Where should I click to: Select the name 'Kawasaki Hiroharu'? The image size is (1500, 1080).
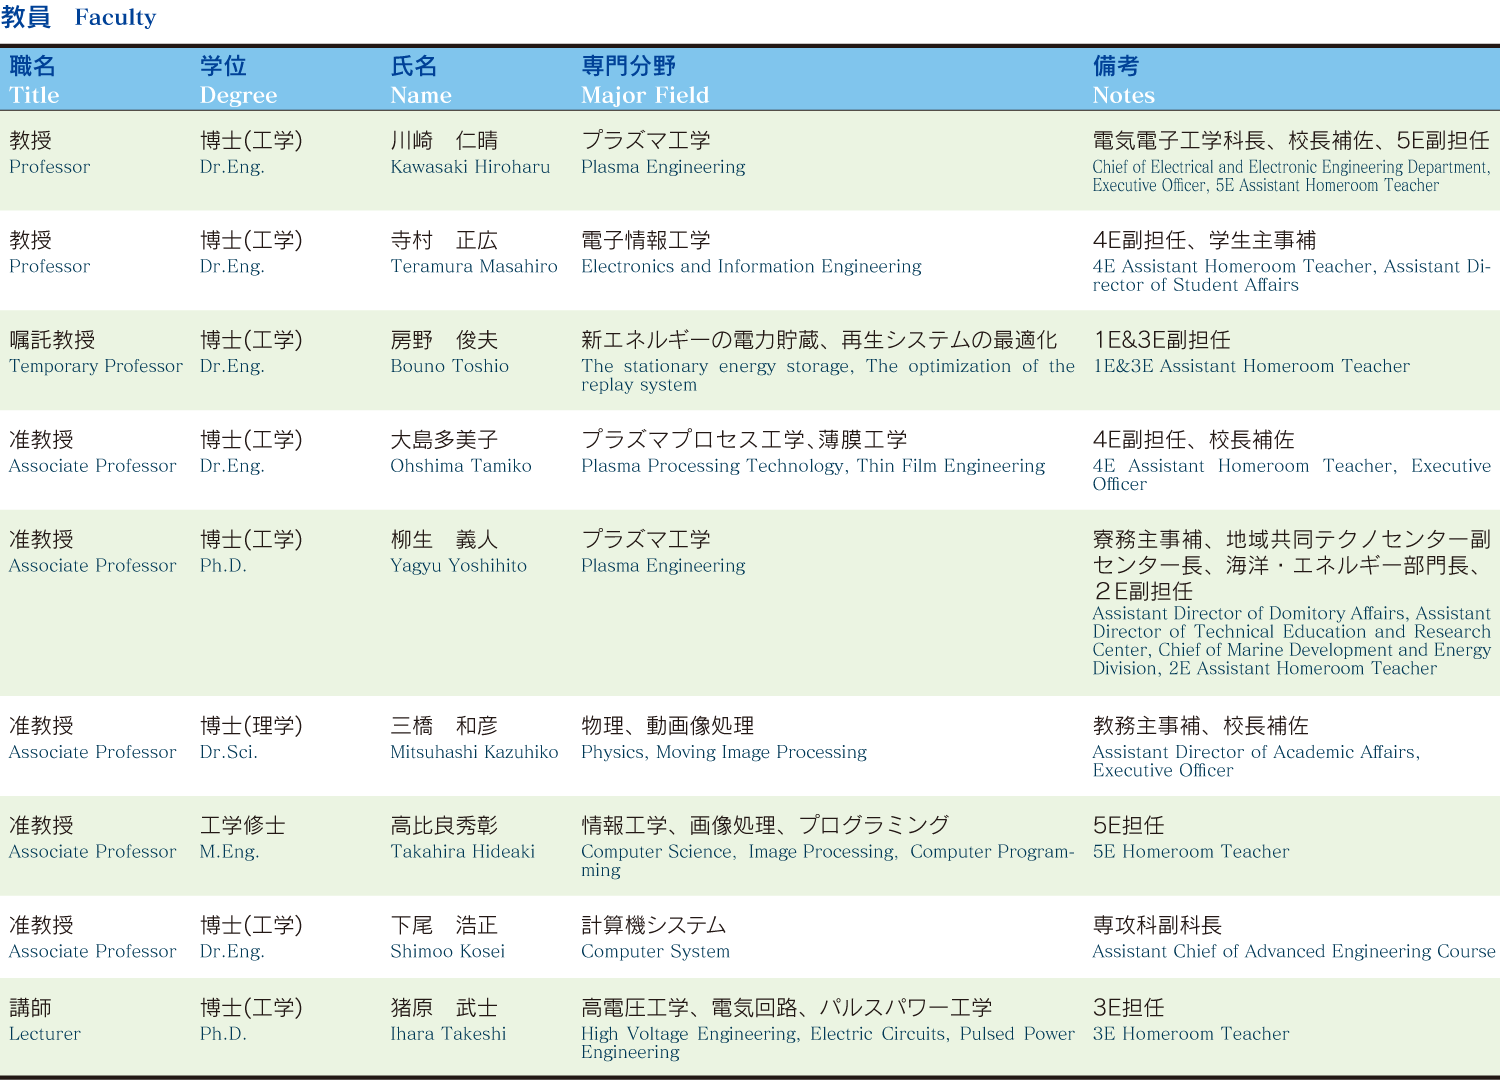(x=470, y=167)
